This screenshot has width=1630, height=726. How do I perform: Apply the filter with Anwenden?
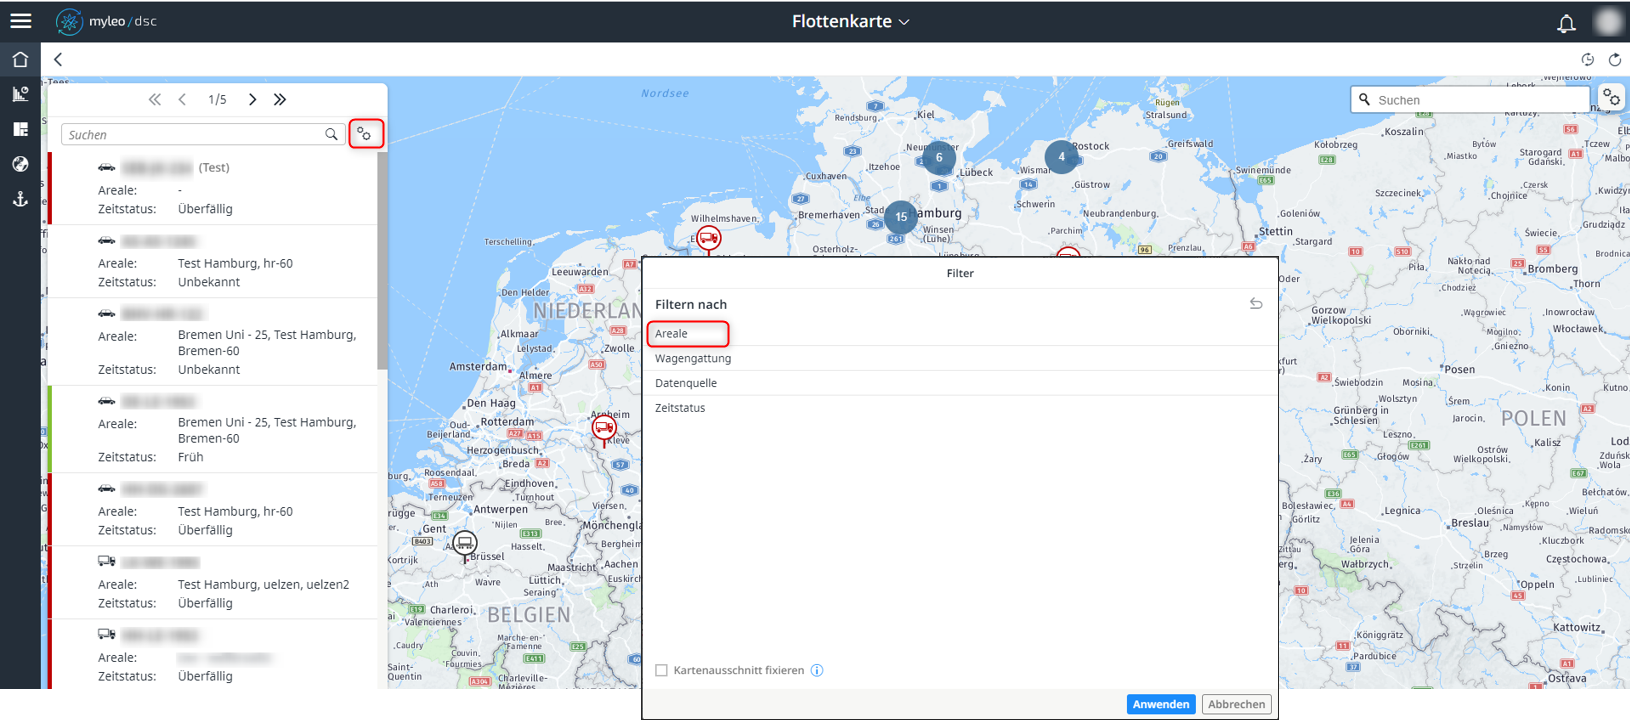point(1161,704)
